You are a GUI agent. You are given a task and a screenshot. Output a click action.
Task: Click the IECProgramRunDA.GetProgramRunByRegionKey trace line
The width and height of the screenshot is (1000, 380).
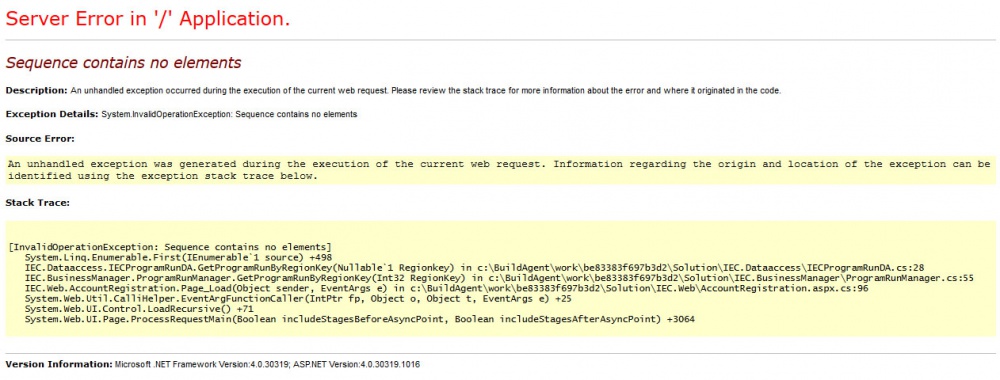click(474, 268)
